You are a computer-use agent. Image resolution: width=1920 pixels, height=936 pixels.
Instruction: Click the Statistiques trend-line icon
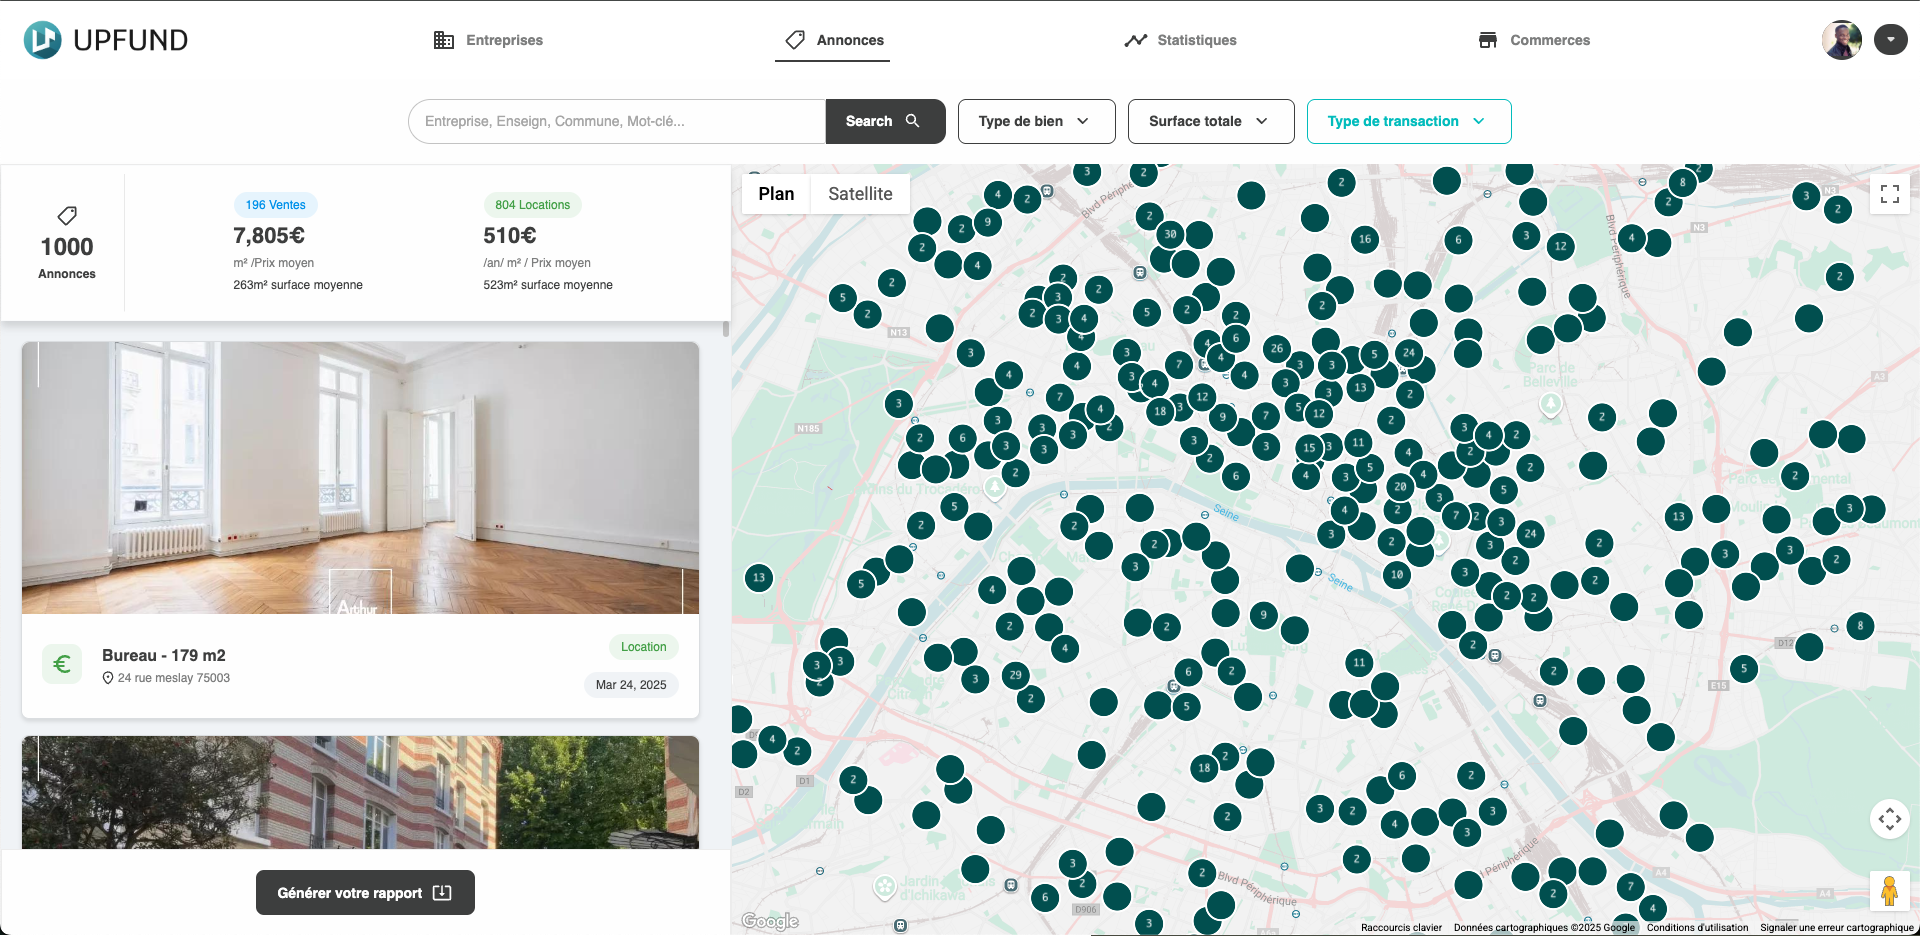click(1135, 40)
